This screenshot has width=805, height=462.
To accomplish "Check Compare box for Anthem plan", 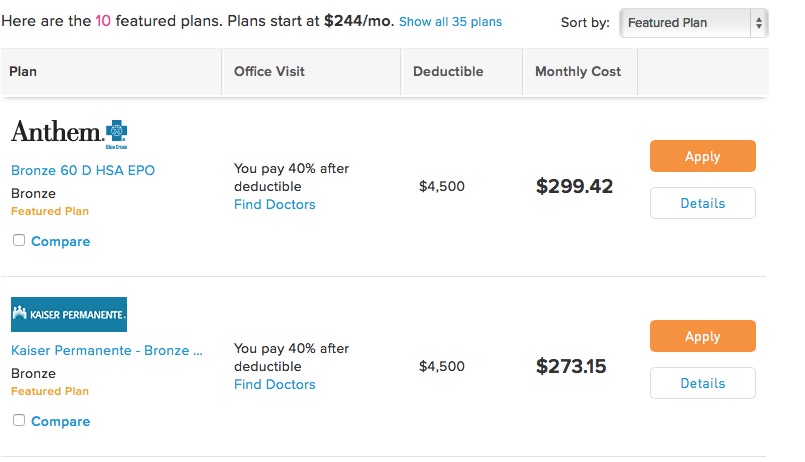I will click(19, 240).
